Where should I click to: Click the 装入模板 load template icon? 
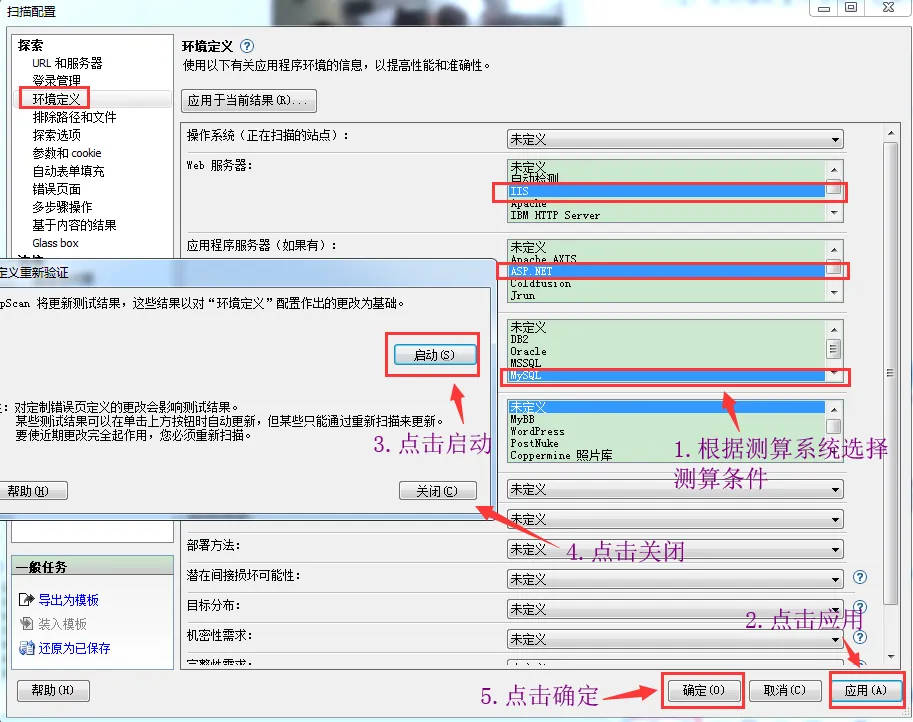27,624
